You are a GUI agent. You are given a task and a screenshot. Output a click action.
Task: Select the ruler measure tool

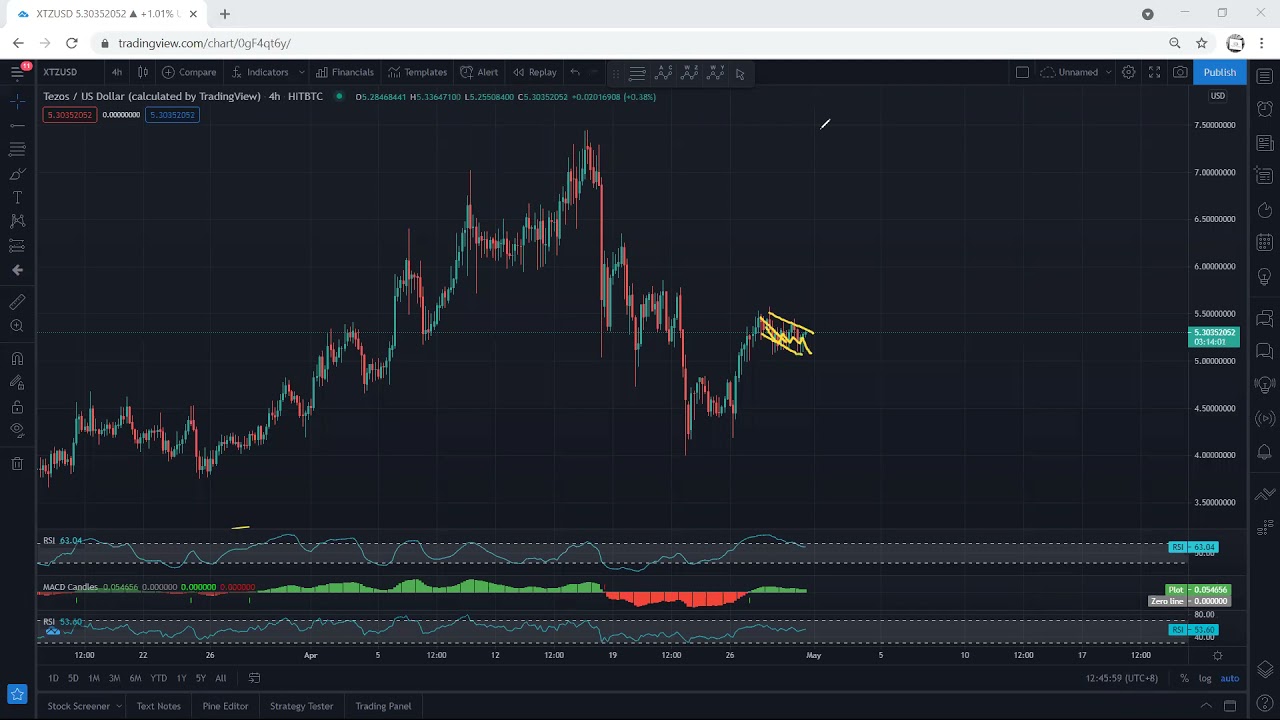pos(17,302)
